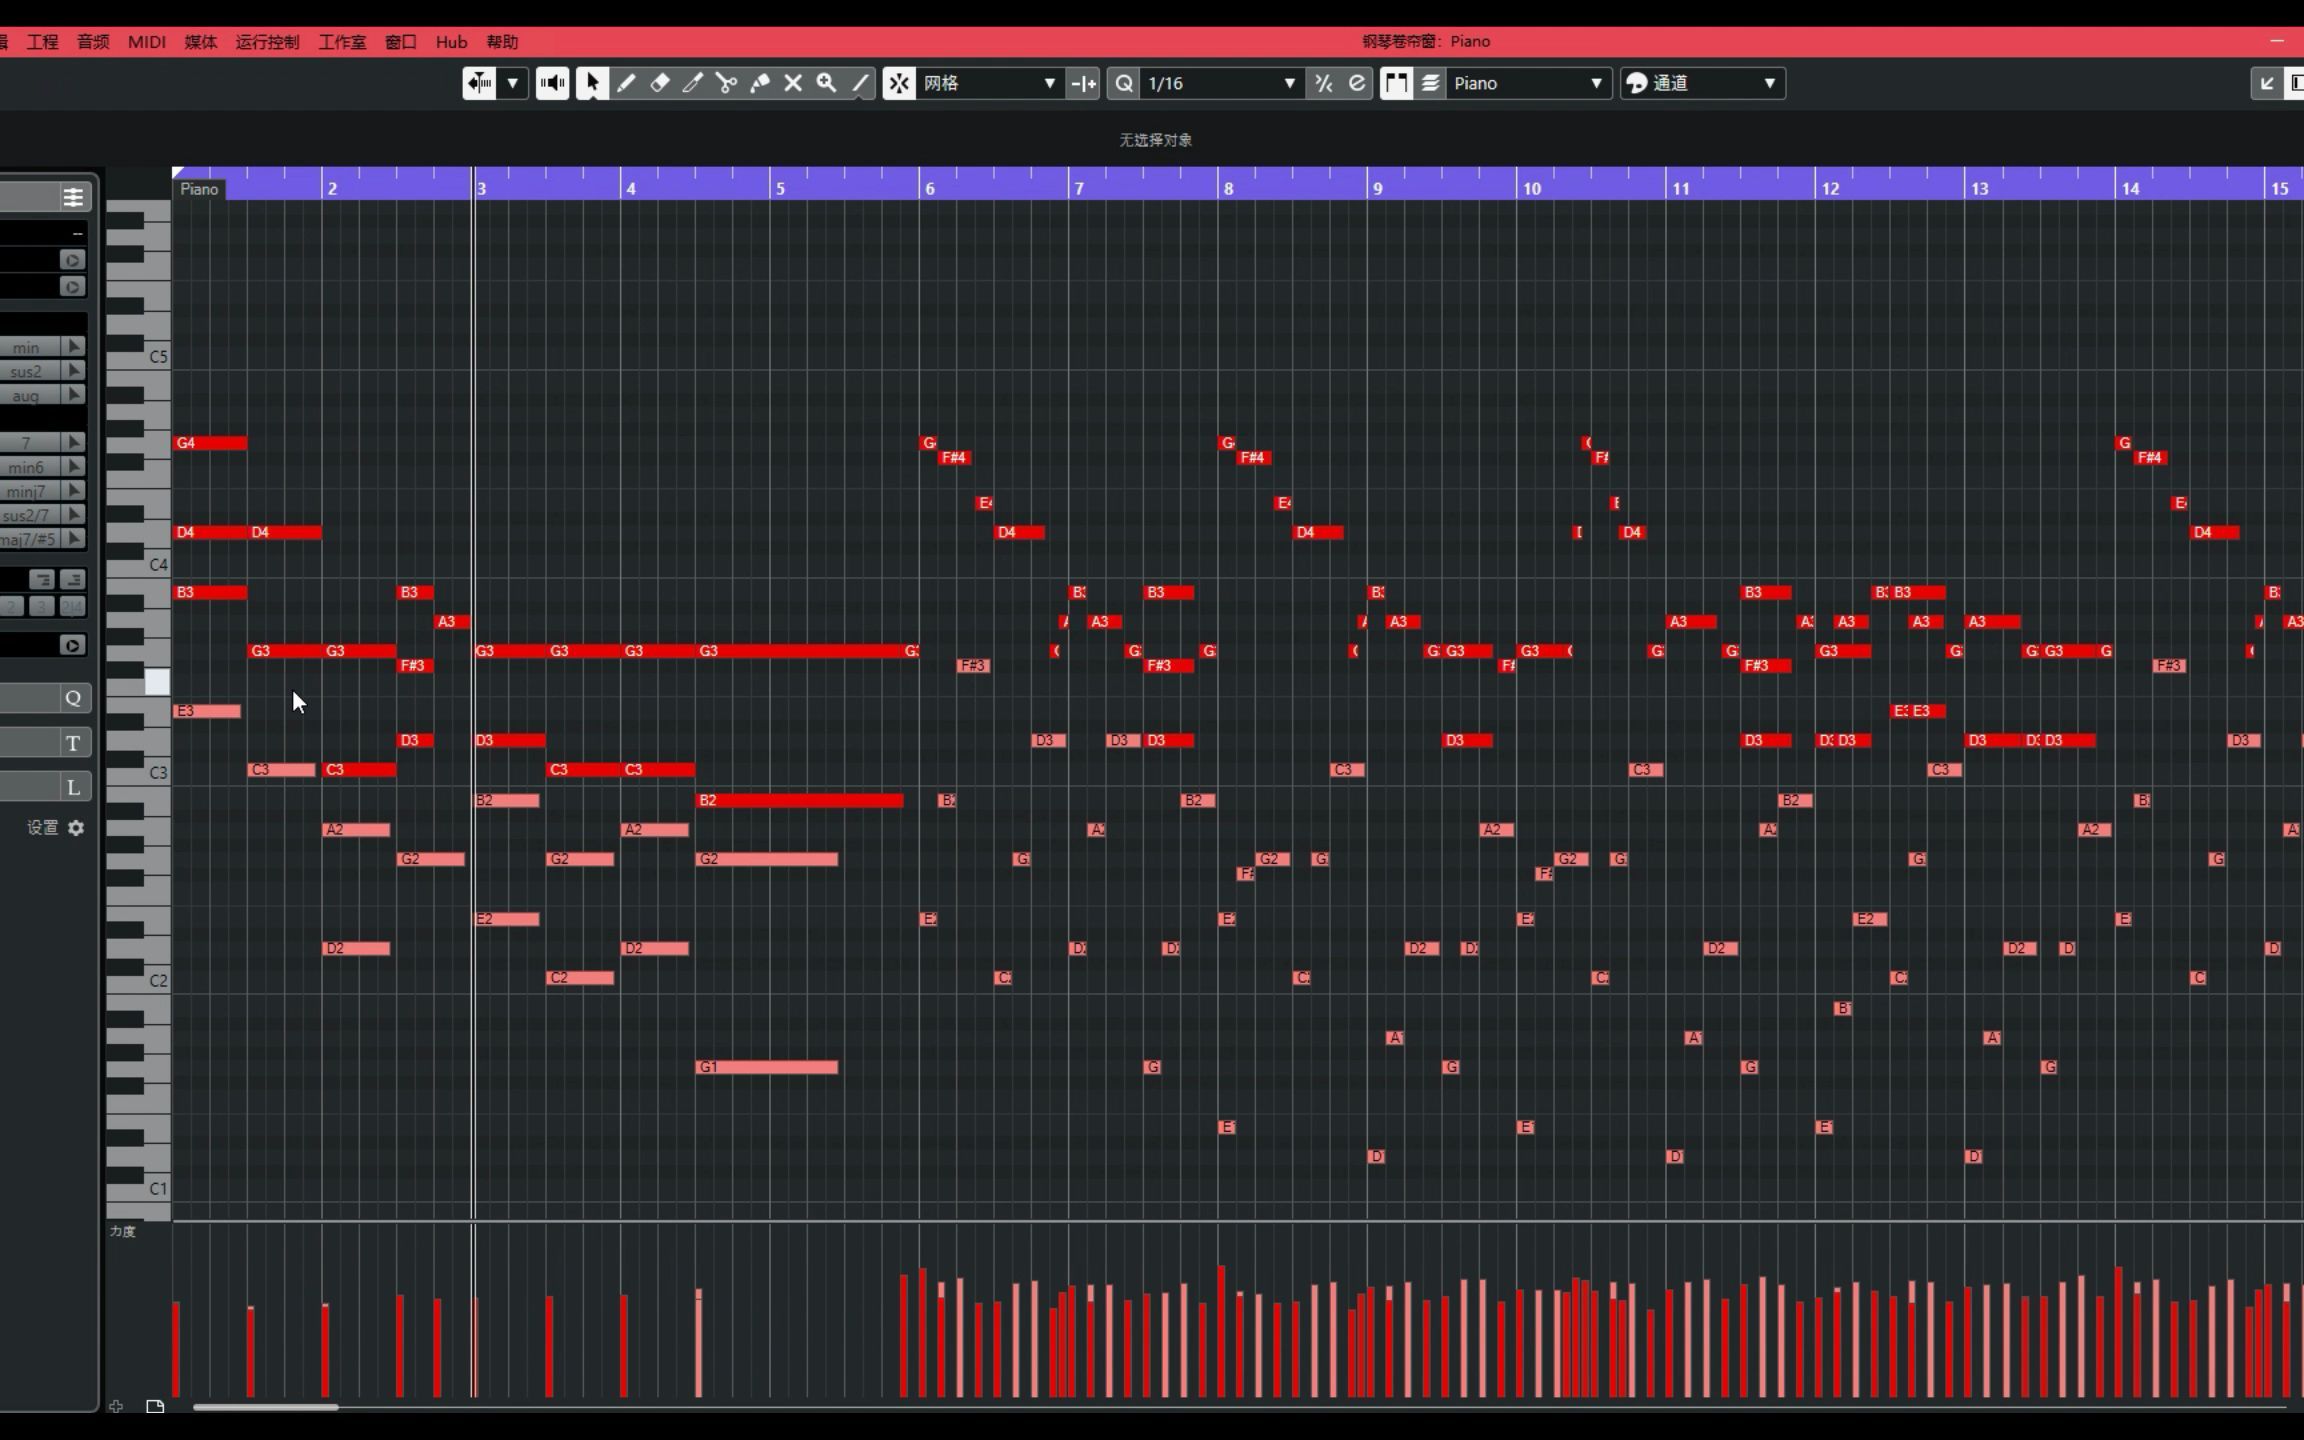Open the 设置 gear settings
This screenshot has height=1440, width=2304.
tap(76, 828)
